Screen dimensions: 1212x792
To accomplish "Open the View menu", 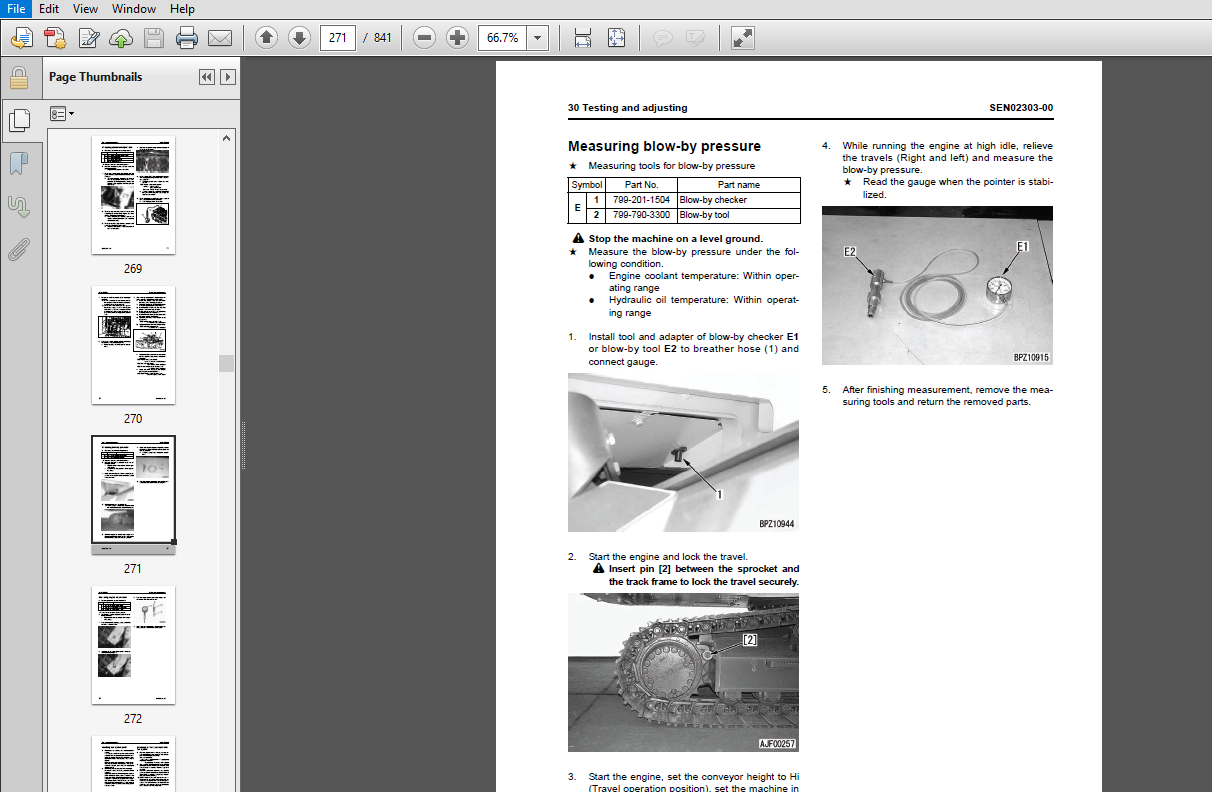I will pyautogui.click(x=85, y=8).
